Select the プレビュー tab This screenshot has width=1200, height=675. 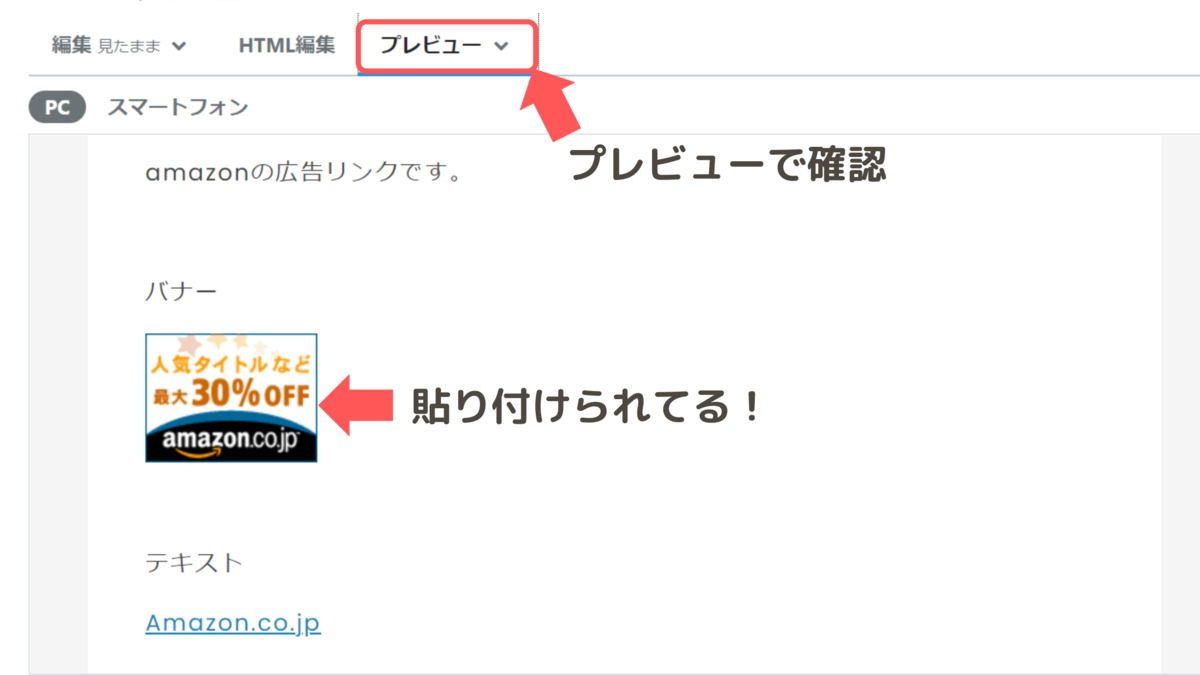(431, 45)
